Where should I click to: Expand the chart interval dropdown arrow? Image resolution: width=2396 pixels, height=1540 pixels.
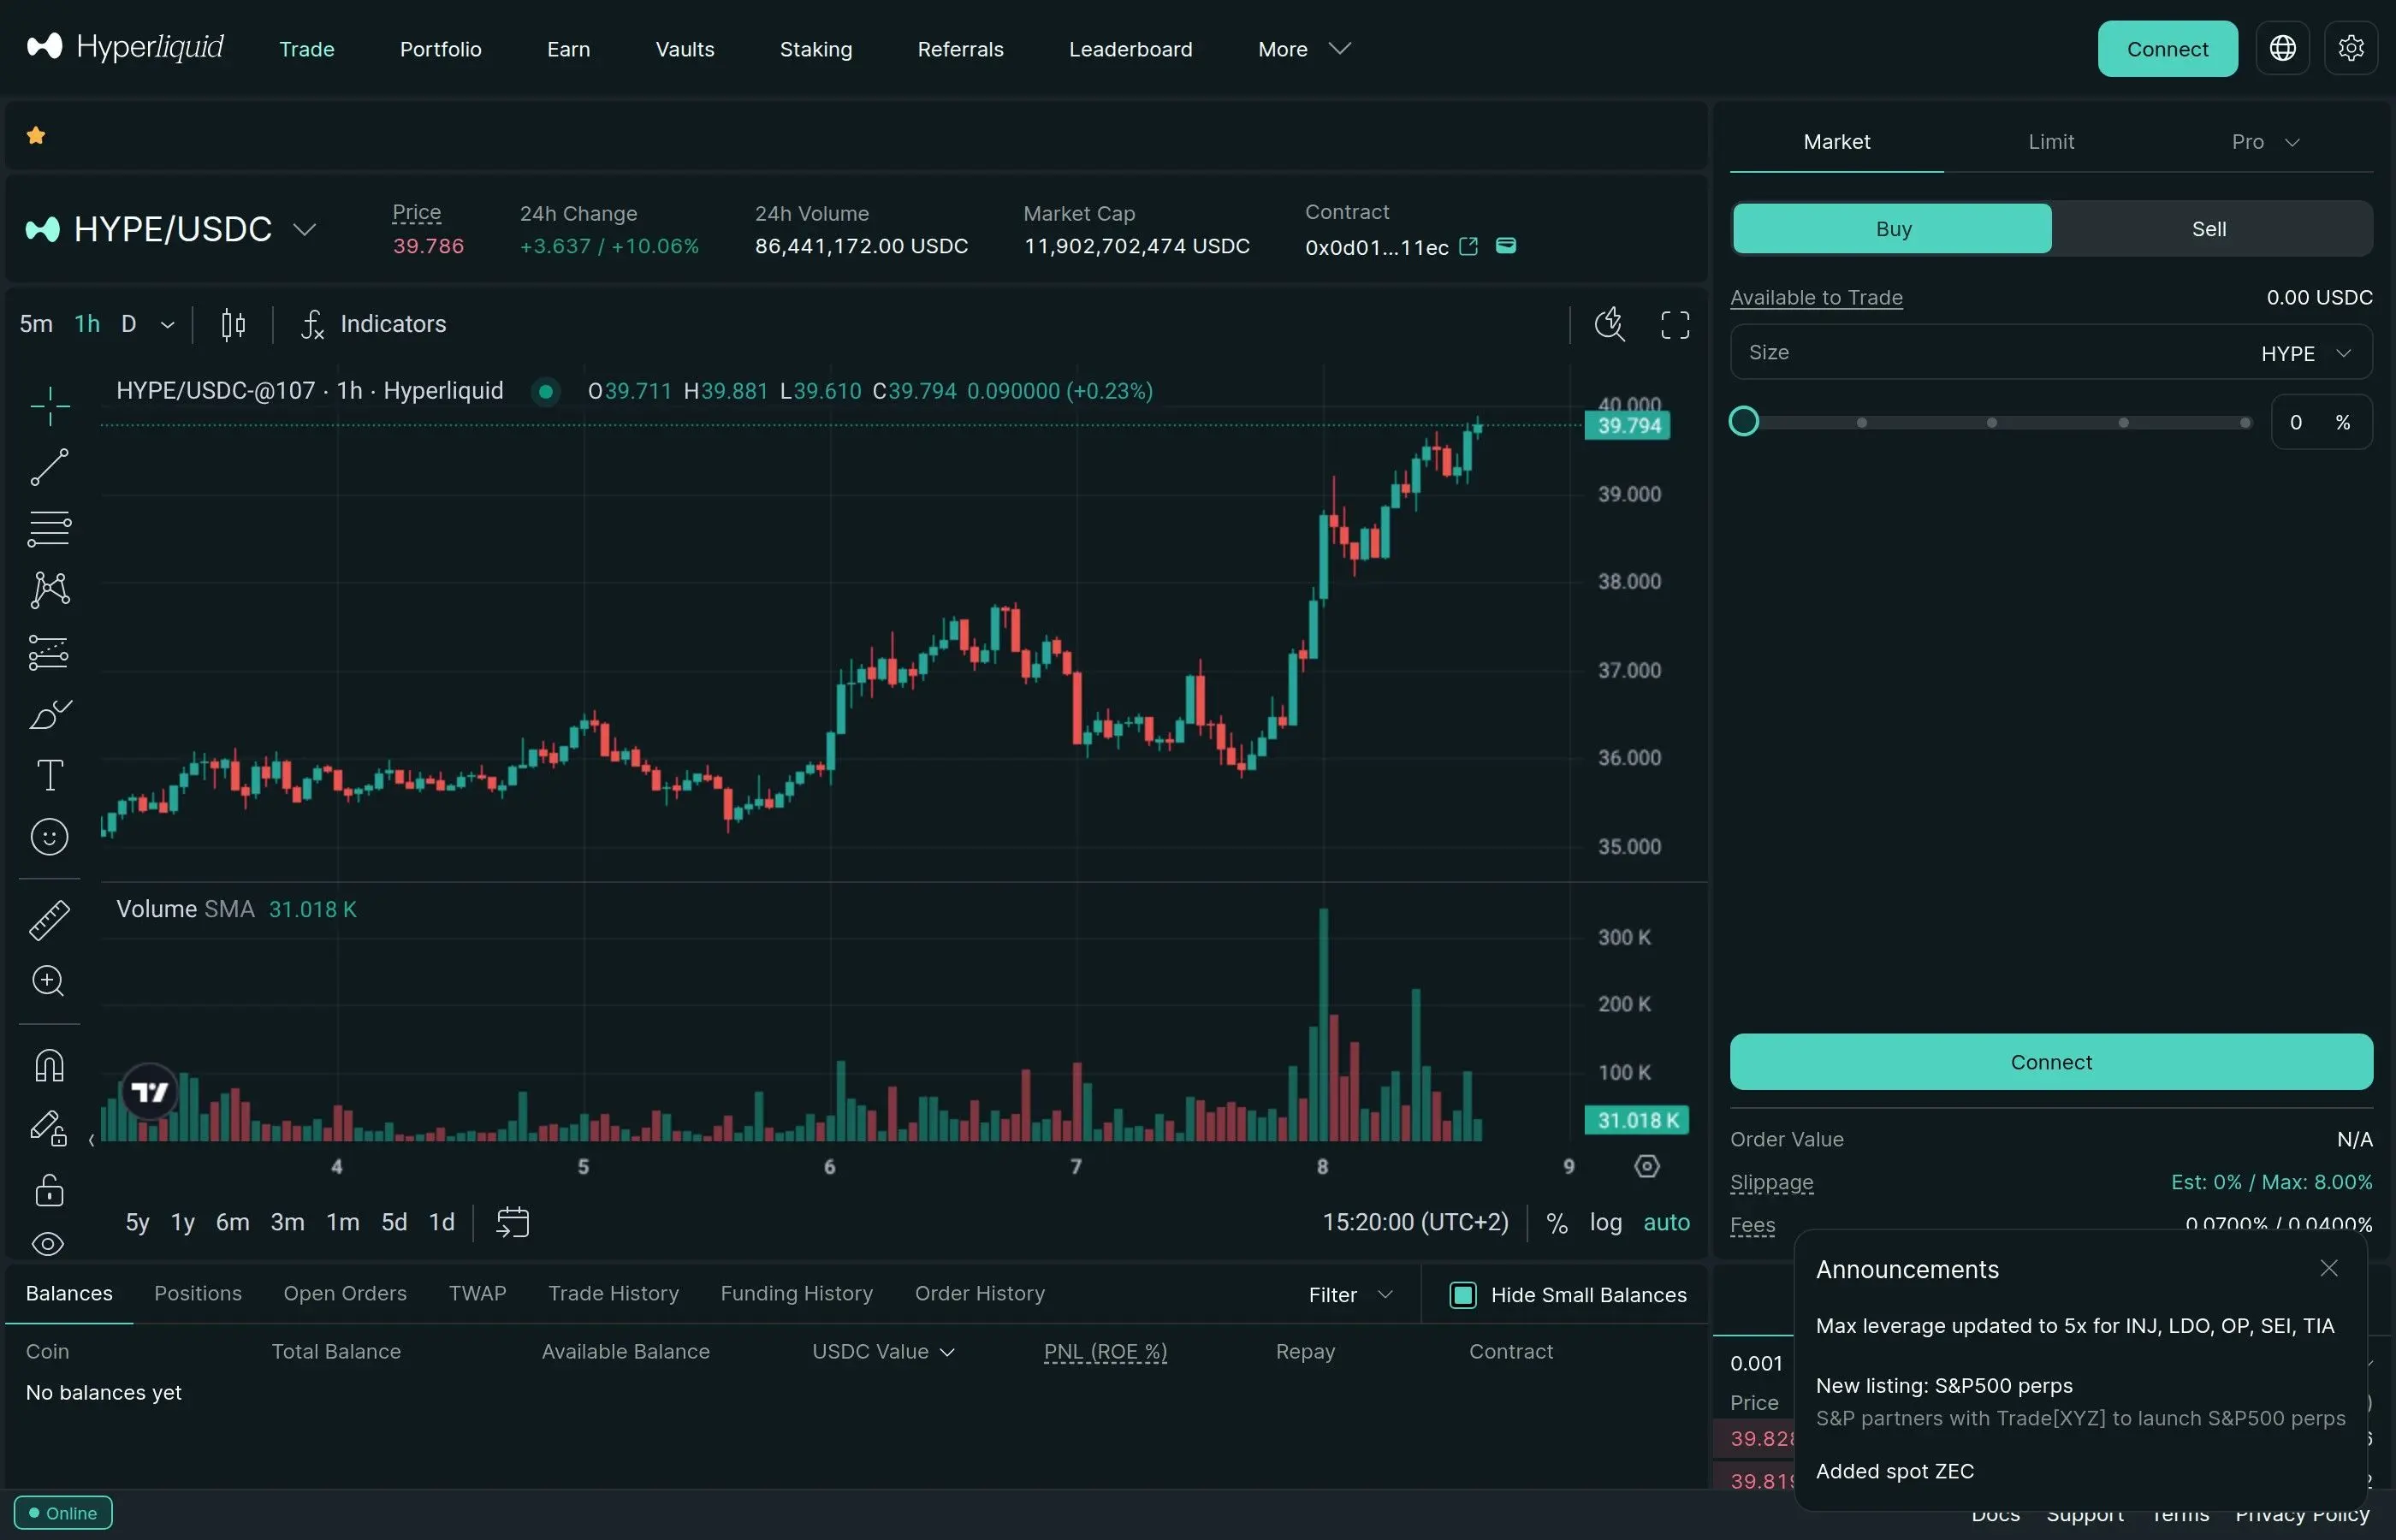pos(168,324)
